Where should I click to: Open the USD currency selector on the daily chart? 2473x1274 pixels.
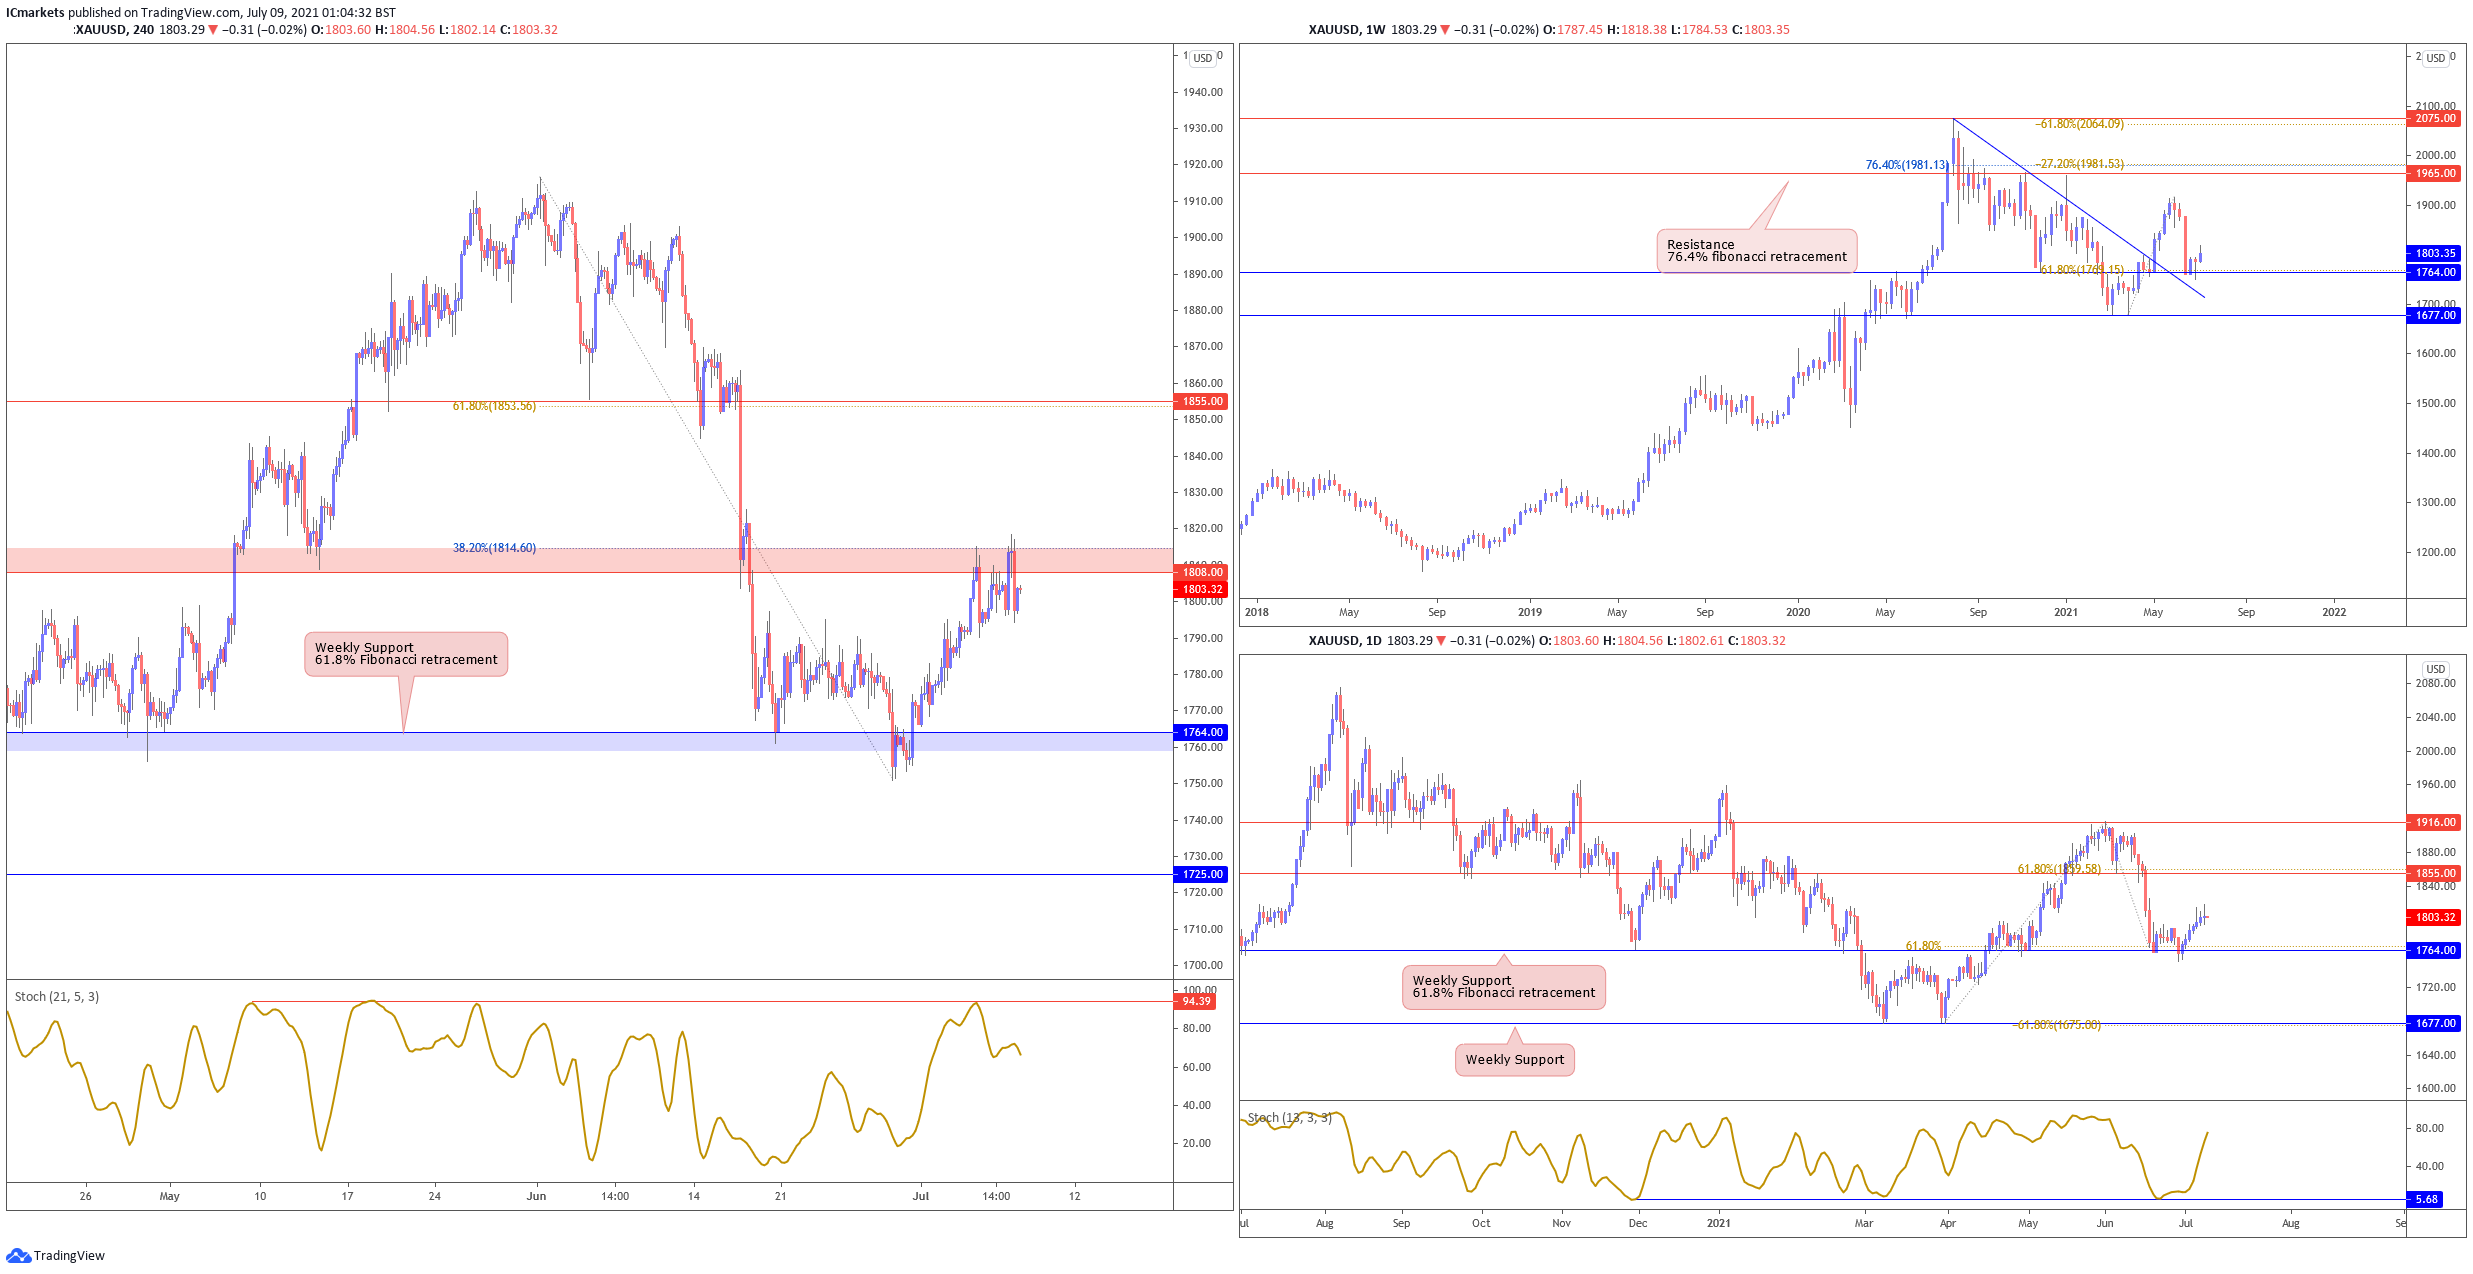(2436, 669)
